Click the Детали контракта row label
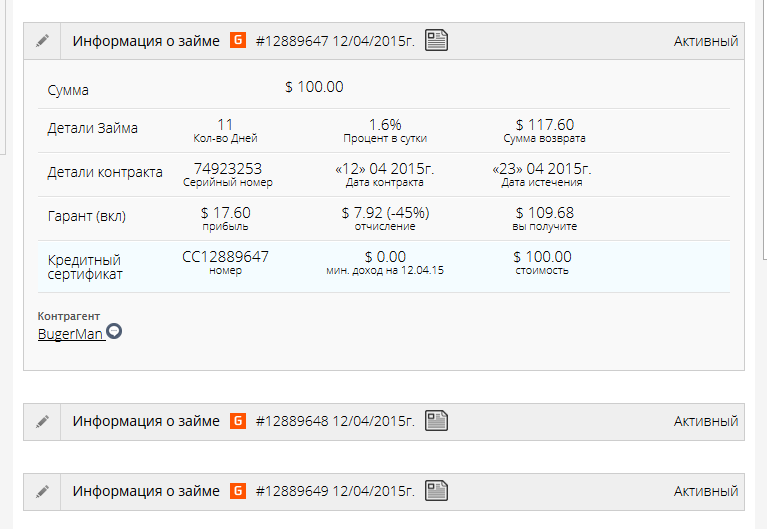Viewport: 767px width, 529px height. pyautogui.click(x=105, y=172)
